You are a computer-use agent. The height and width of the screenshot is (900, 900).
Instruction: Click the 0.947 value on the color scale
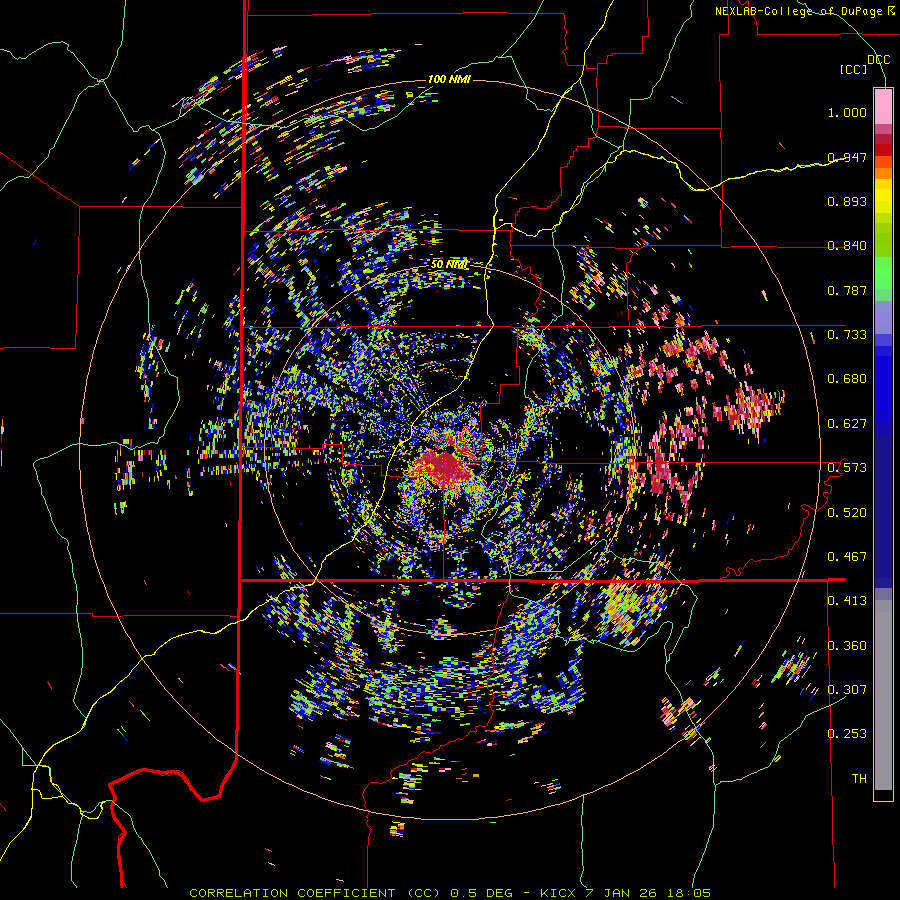click(x=847, y=157)
